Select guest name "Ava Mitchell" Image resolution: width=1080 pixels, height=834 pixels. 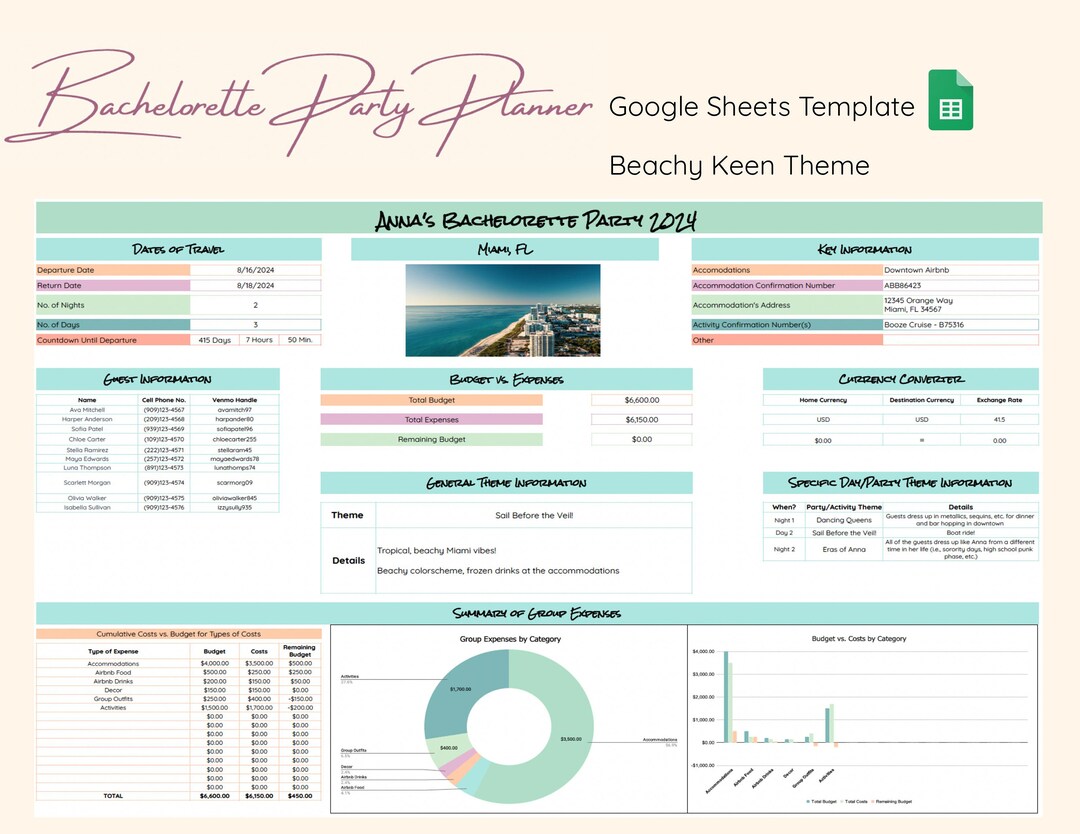coord(87,409)
